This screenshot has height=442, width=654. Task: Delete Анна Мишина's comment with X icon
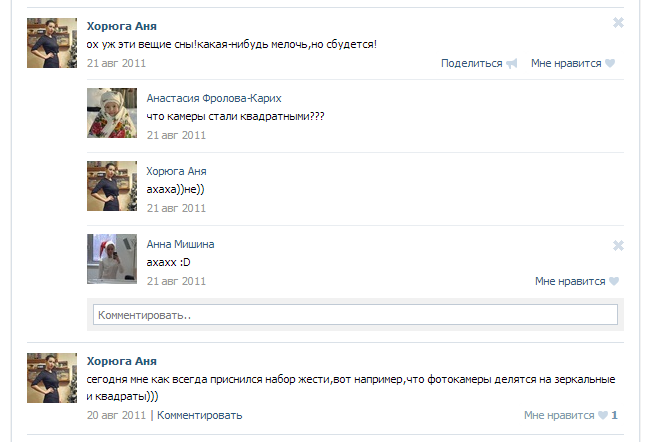pyautogui.click(x=618, y=245)
